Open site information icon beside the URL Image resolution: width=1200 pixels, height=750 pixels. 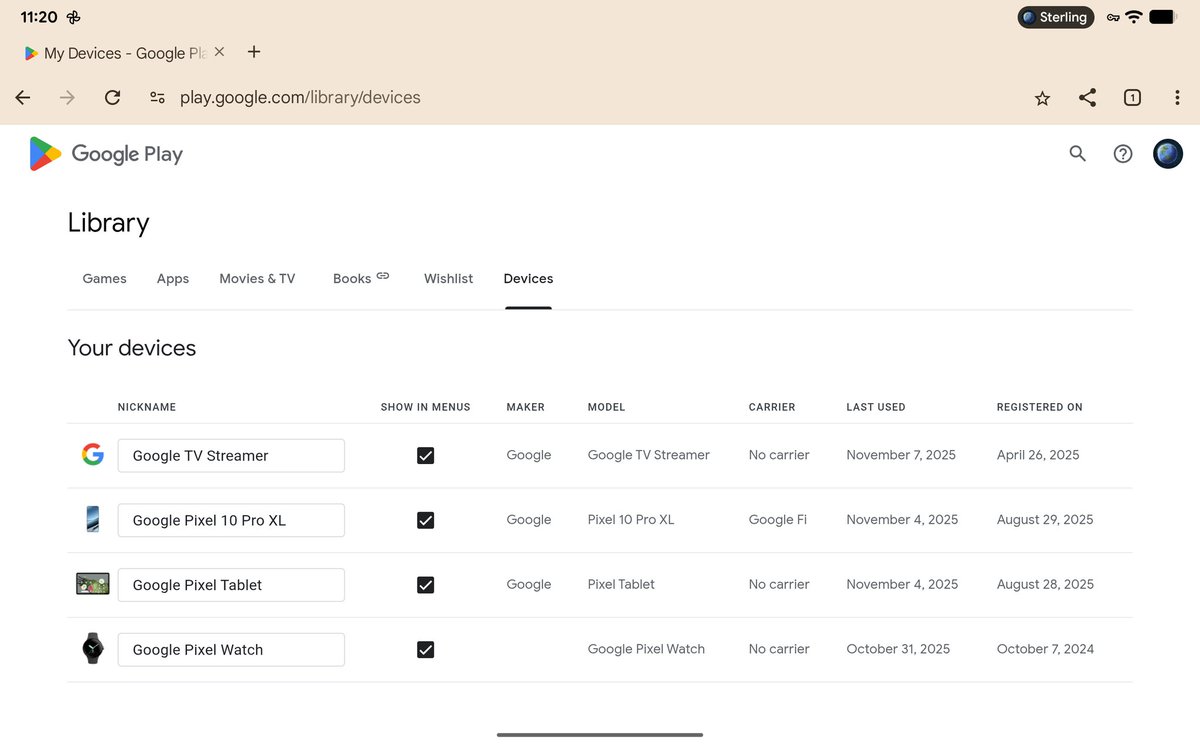click(x=157, y=97)
